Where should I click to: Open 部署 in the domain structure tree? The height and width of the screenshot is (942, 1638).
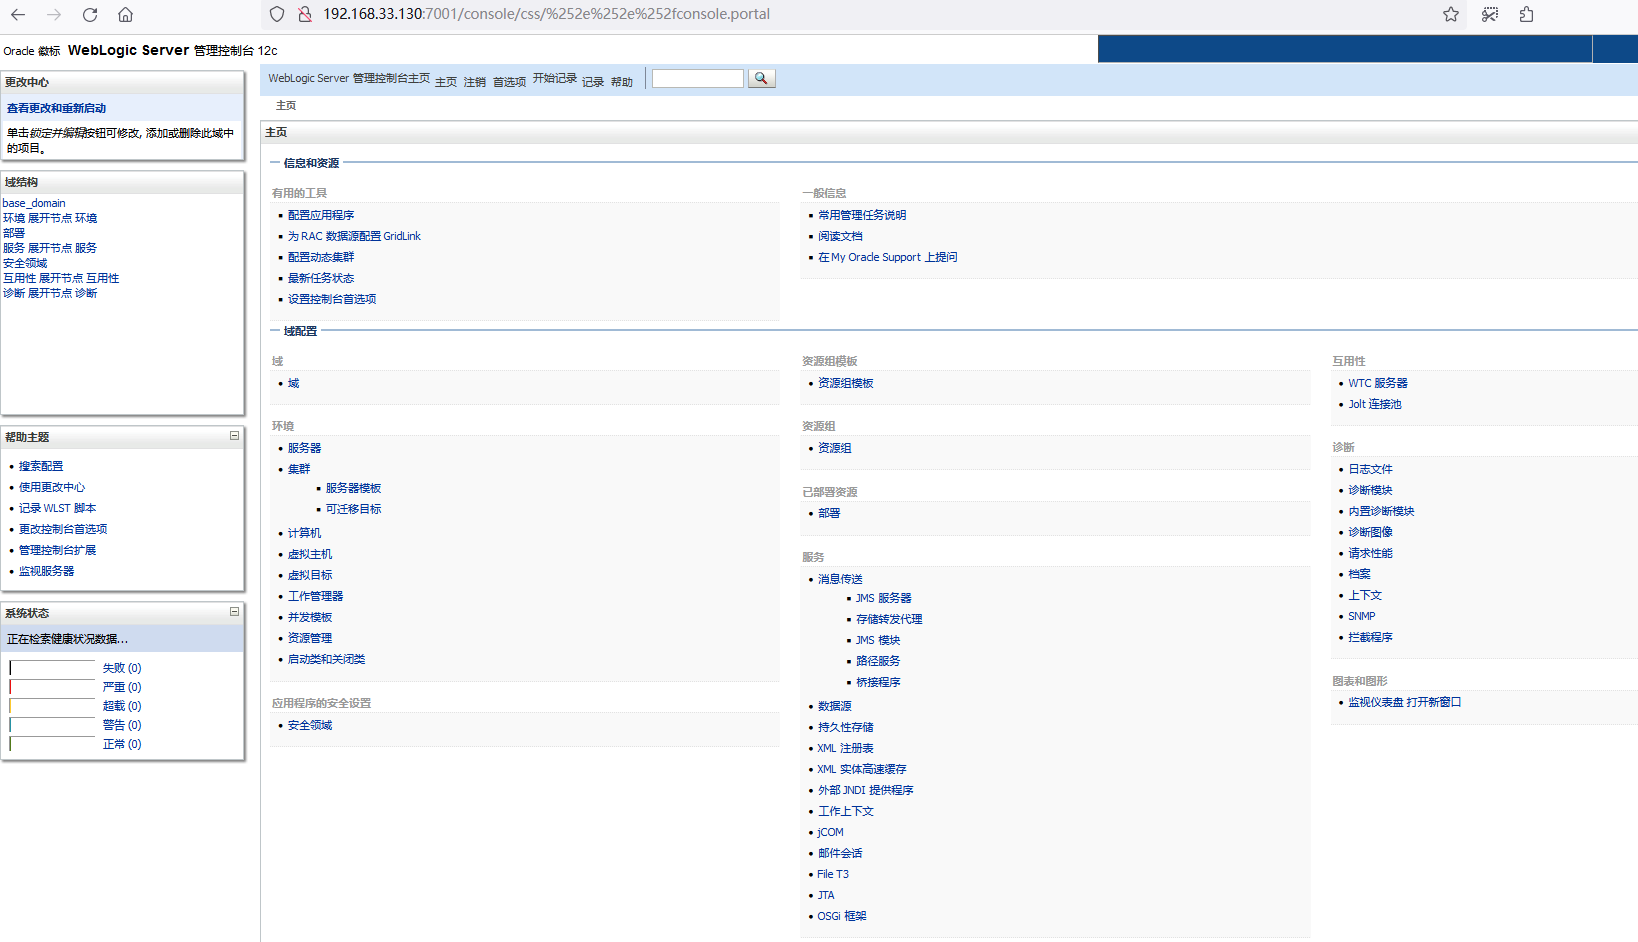(x=14, y=233)
